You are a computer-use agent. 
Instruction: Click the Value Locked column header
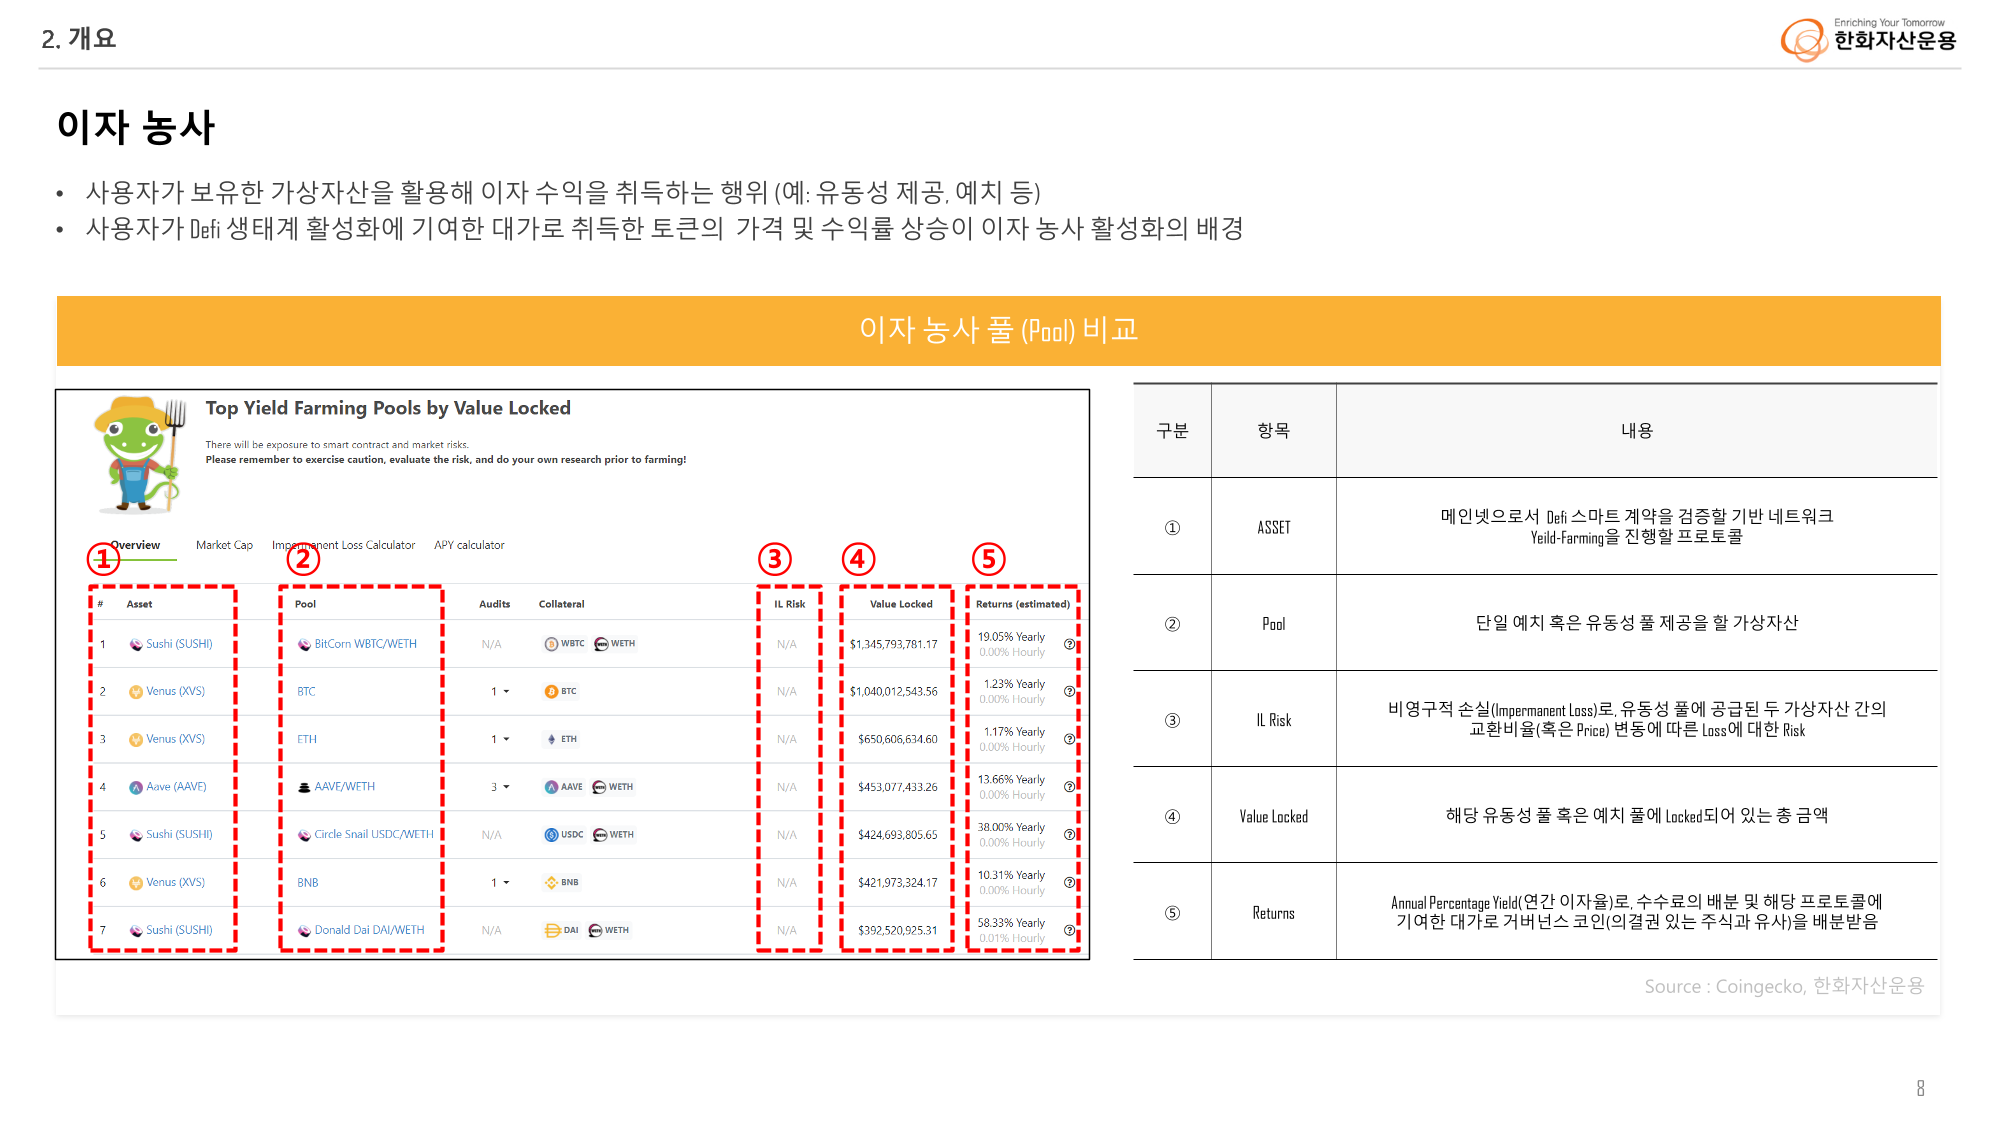pos(900,604)
